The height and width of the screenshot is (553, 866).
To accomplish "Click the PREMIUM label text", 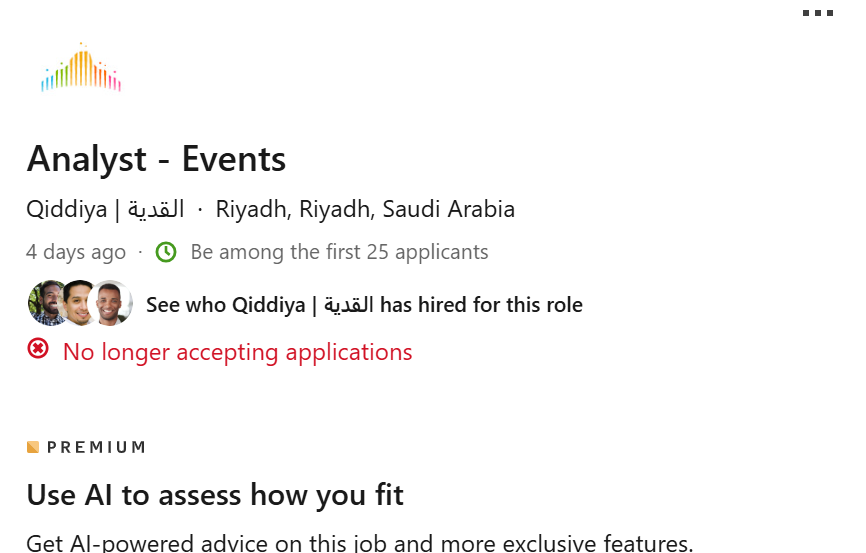I will (x=97, y=447).
